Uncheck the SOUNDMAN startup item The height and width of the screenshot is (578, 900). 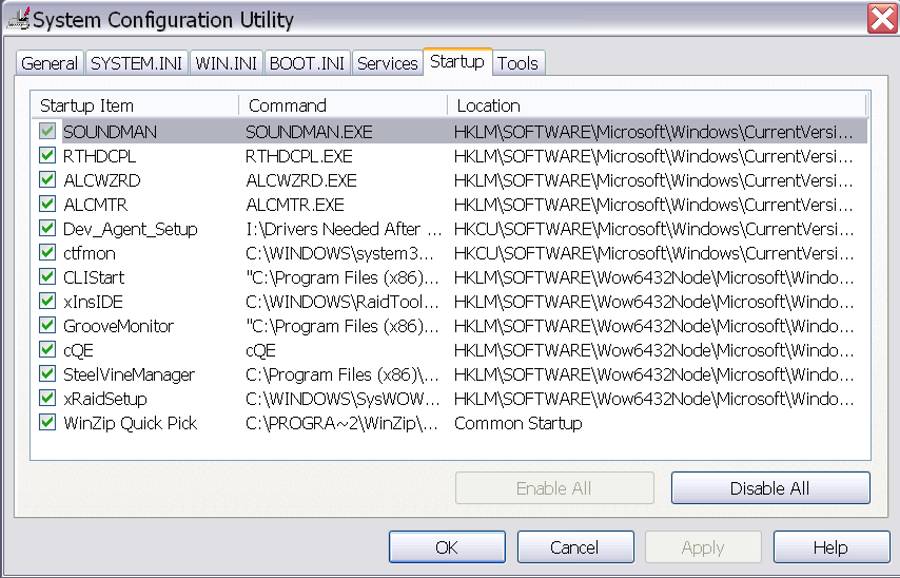coord(47,131)
